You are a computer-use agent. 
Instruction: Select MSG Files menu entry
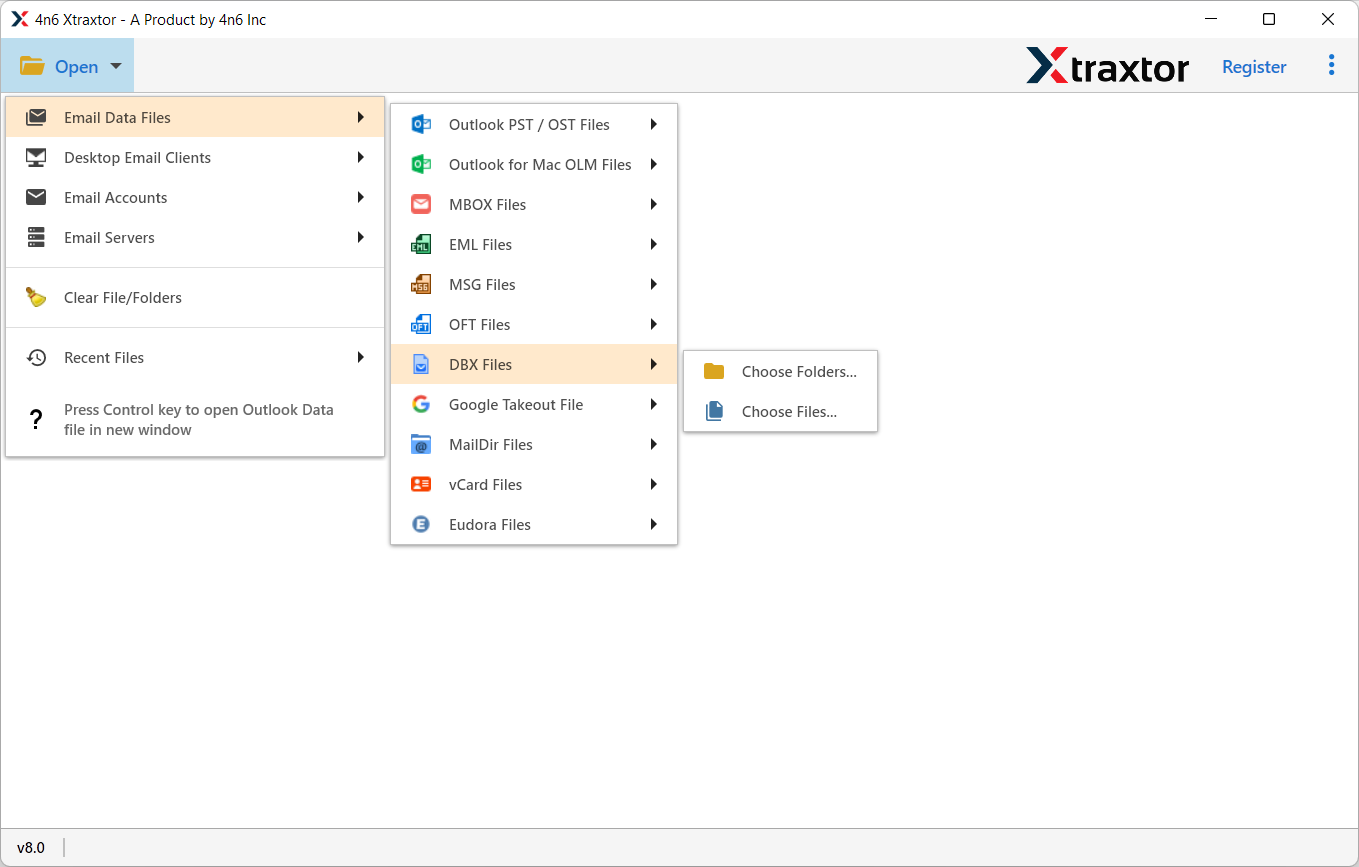point(534,284)
